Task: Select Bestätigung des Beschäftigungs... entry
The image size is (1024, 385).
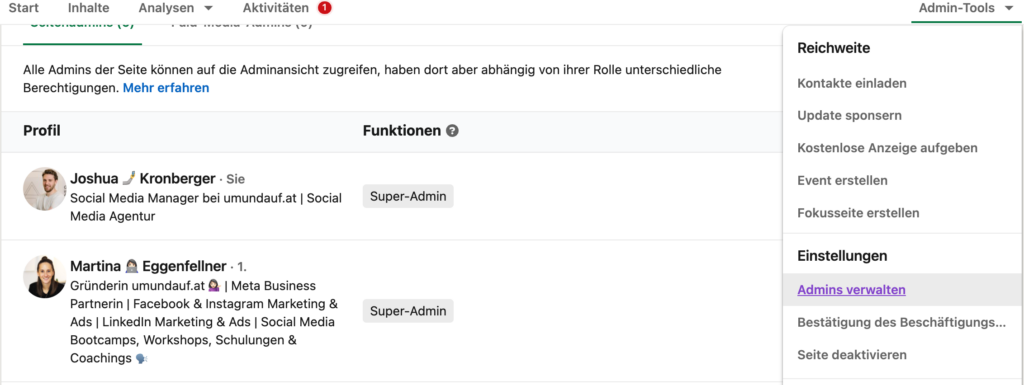Action: [x=901, y=322]
